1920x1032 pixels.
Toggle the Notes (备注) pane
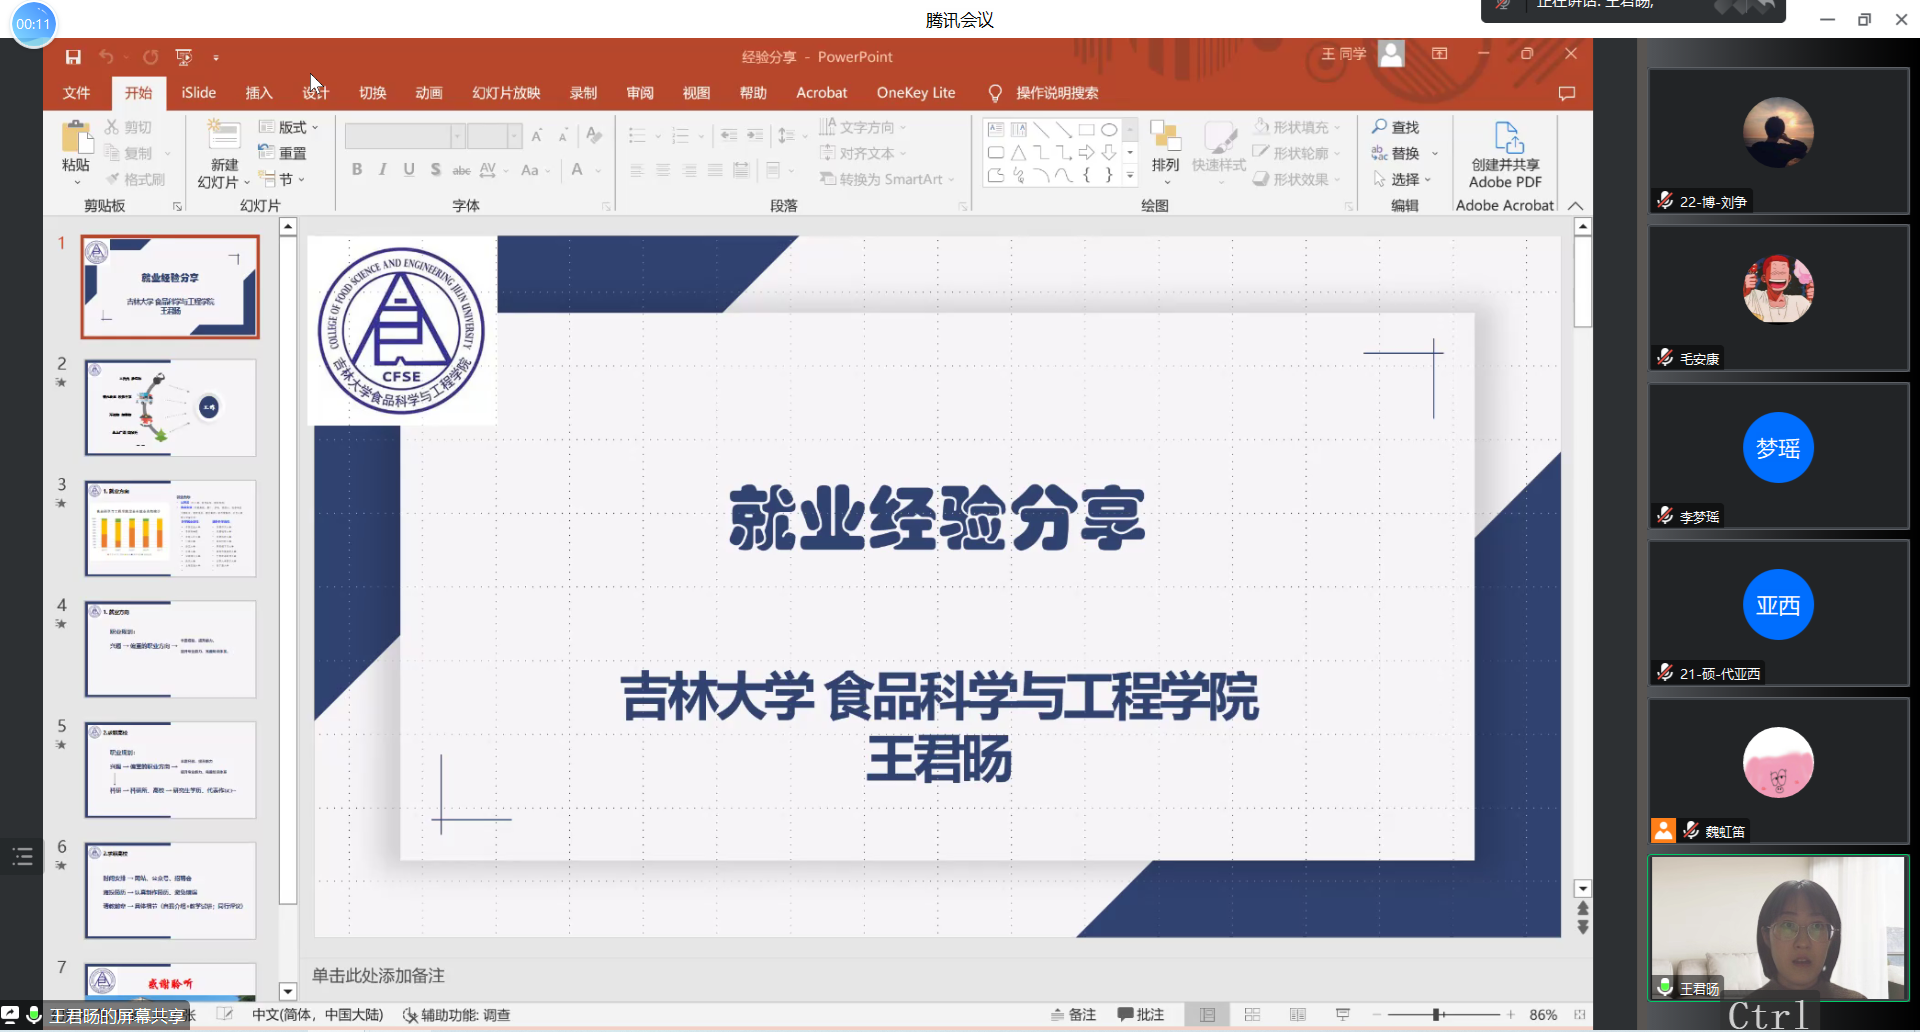click(1073, 1015)
